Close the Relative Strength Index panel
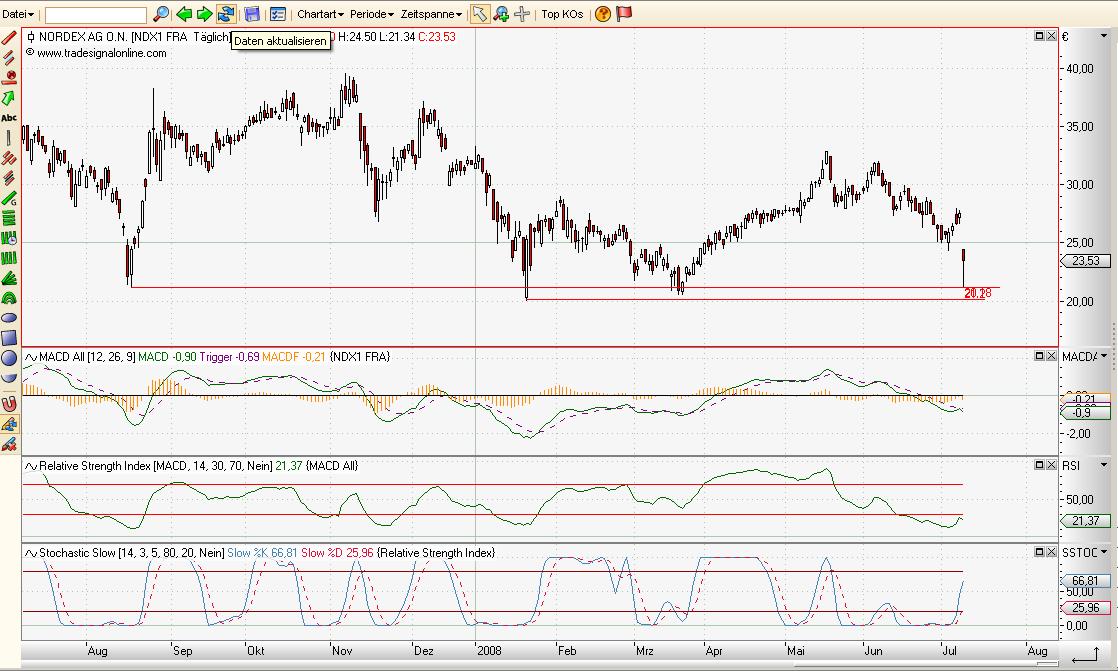1118x671 pixels. point(1051,465)
